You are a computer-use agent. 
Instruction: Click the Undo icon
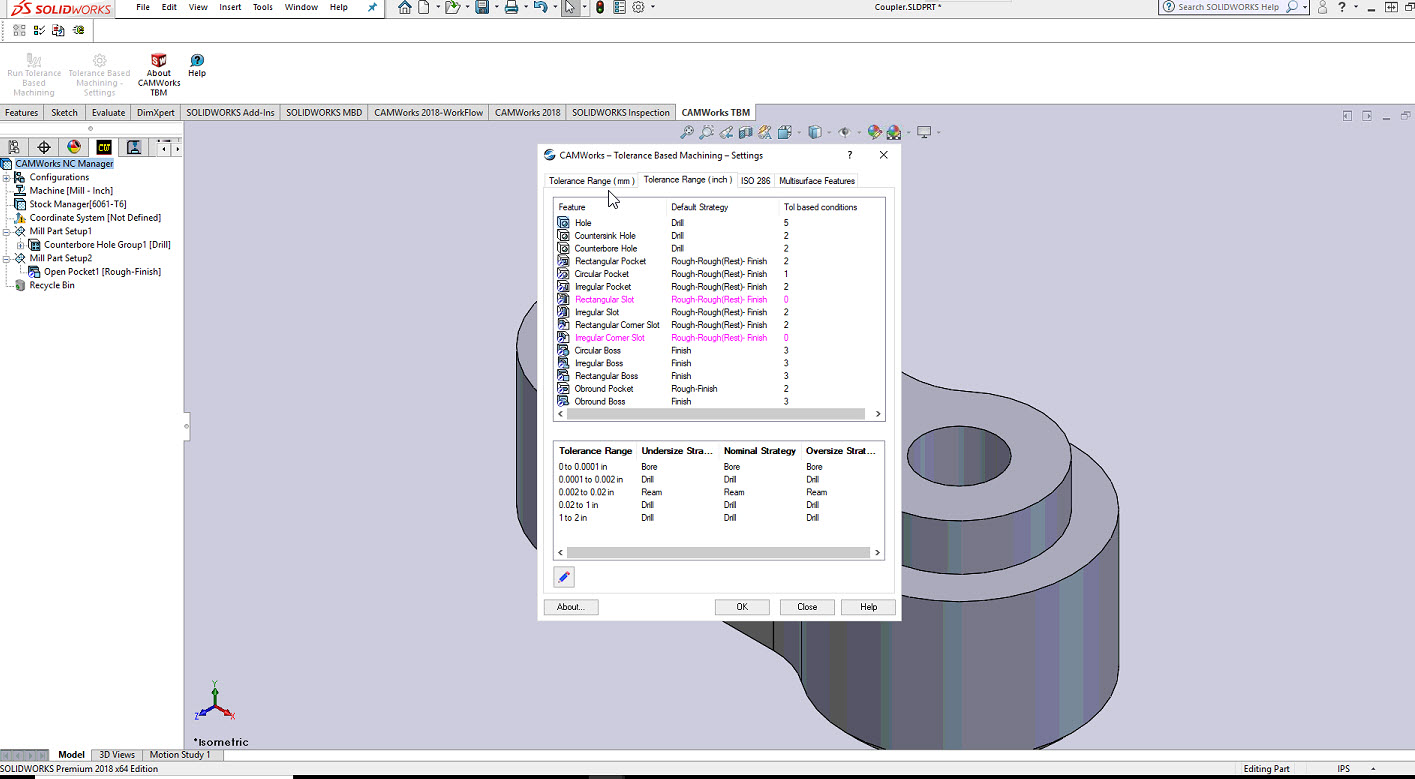[540, 7]
